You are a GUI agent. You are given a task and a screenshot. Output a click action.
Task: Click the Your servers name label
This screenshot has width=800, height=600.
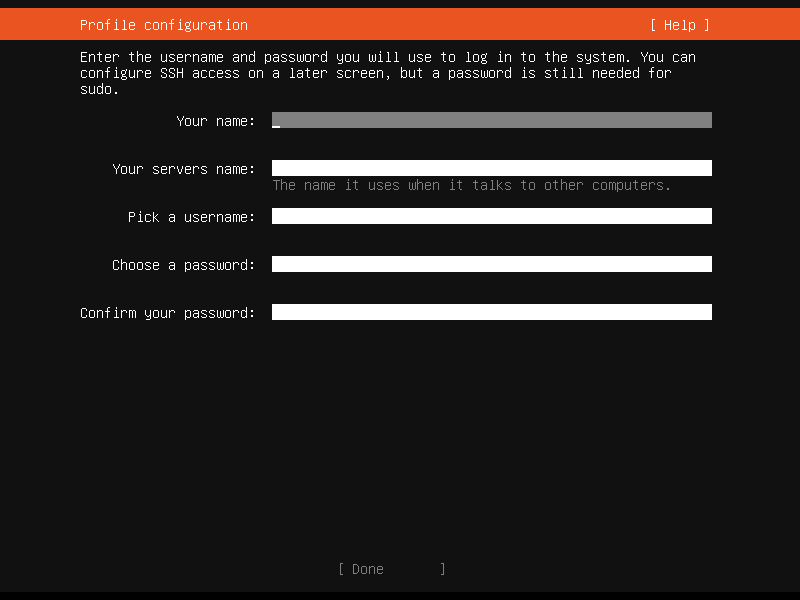[184, 168]
